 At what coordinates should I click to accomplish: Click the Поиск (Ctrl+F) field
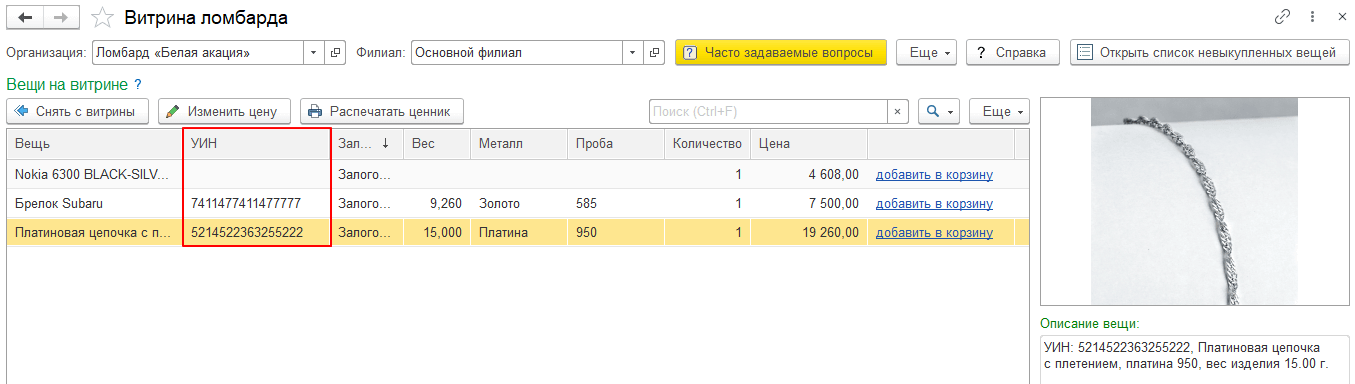[x=768, y=111]
